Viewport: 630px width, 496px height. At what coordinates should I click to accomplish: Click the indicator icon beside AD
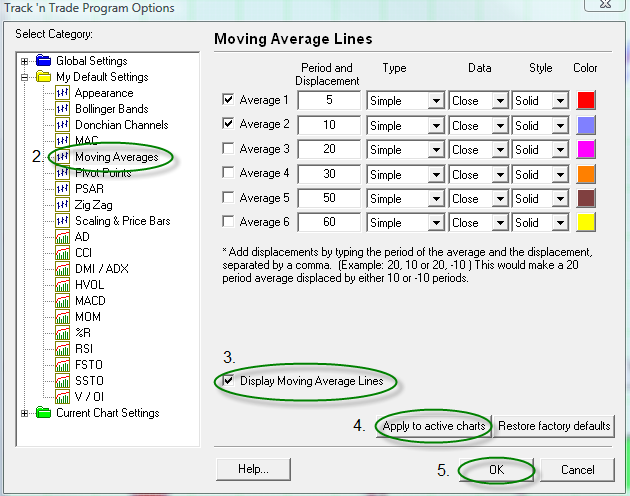click(x=62, y=237)
